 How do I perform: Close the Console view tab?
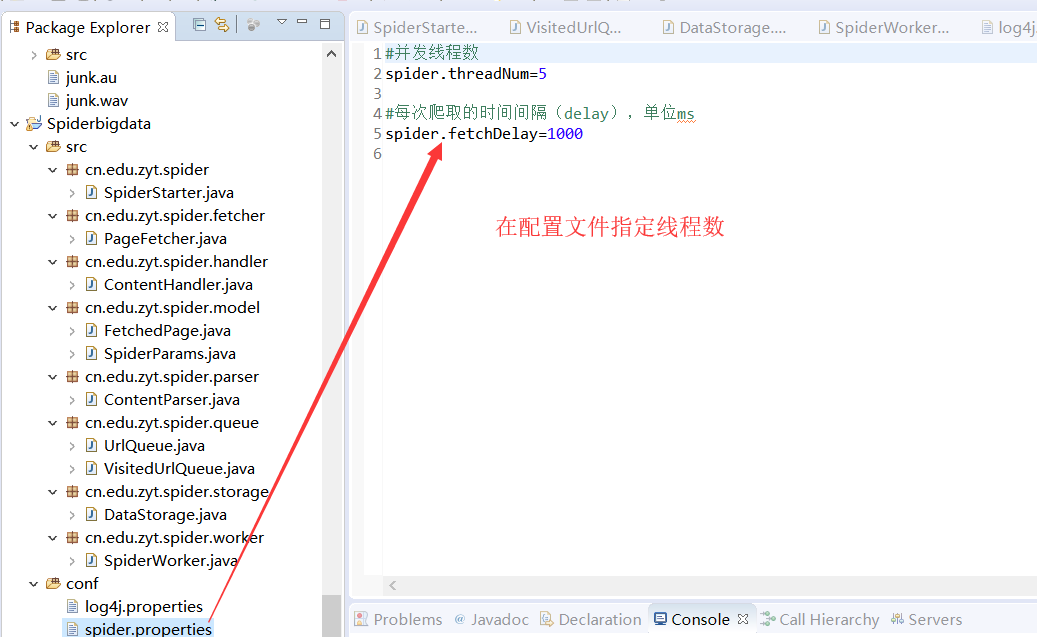[743, 619]
